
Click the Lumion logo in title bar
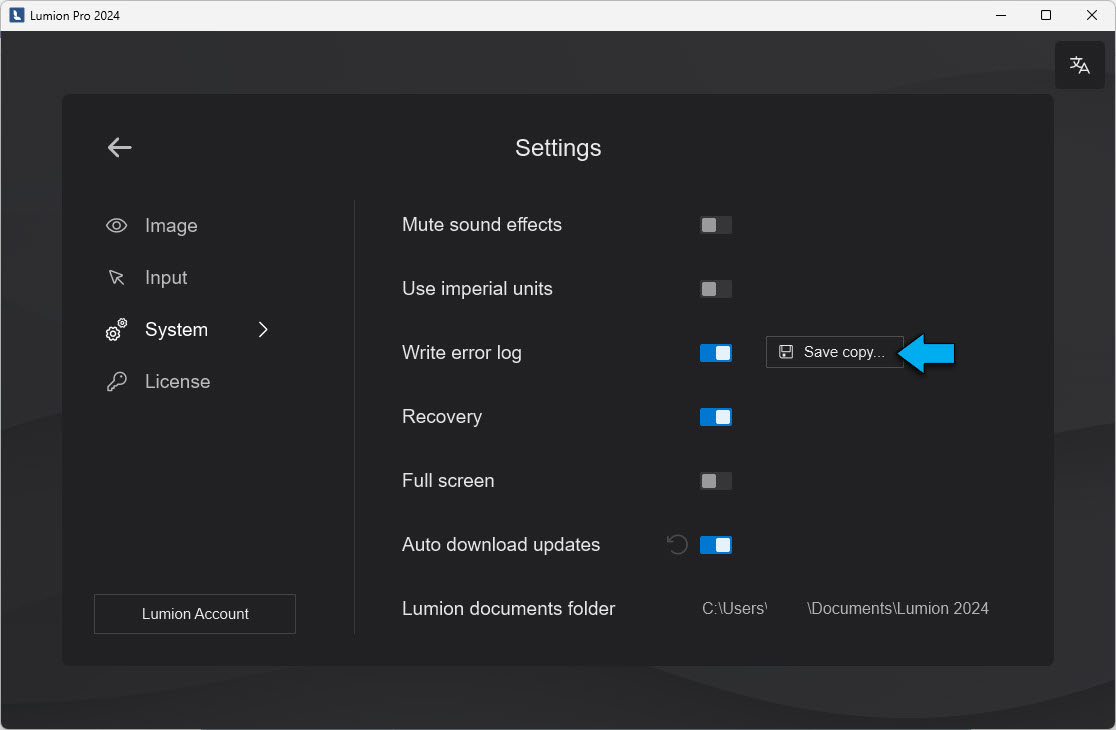[16, 15]
